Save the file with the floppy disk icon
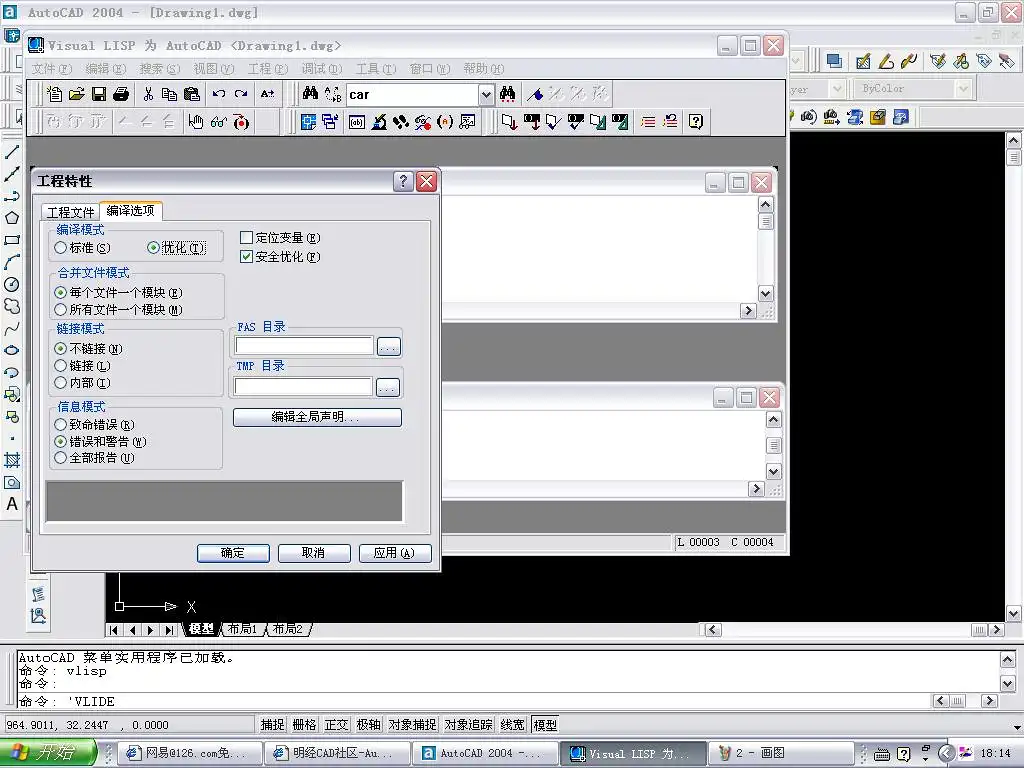 99,94
